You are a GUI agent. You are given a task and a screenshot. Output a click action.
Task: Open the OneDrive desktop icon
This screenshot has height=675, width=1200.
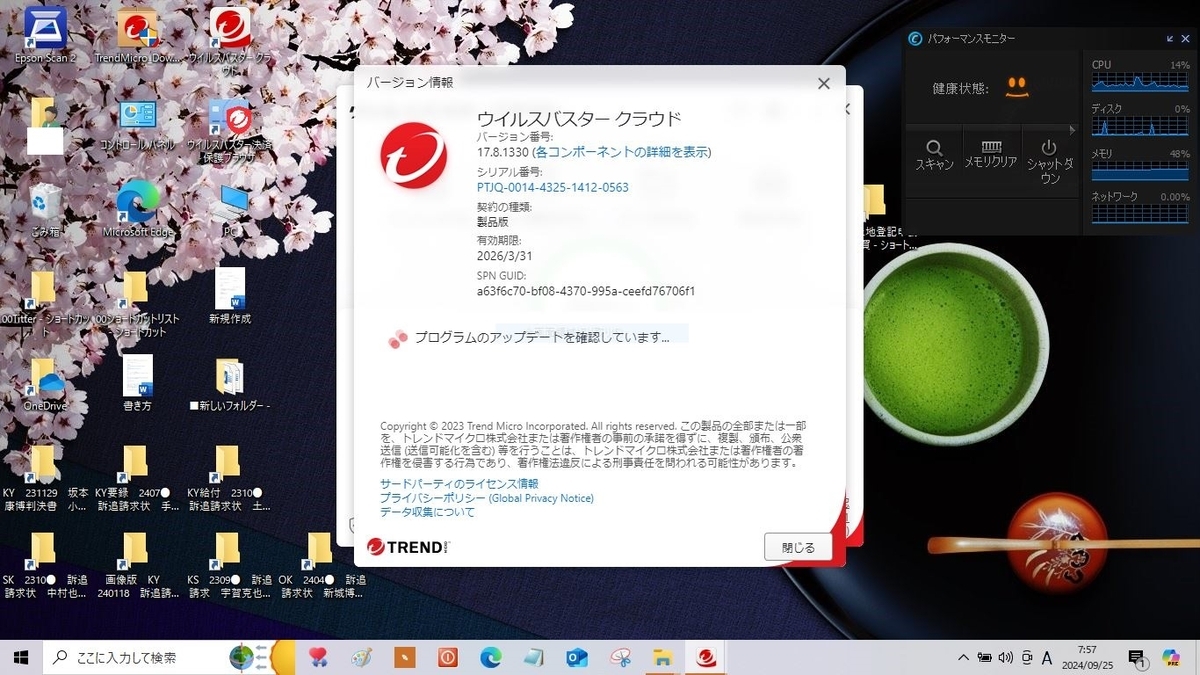click(x=45, y=384)
